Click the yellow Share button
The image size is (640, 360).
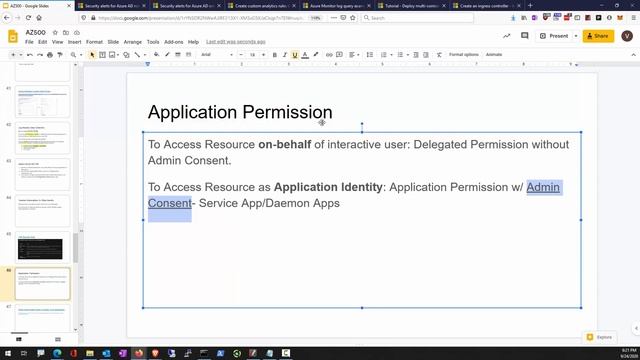[598, 36]
